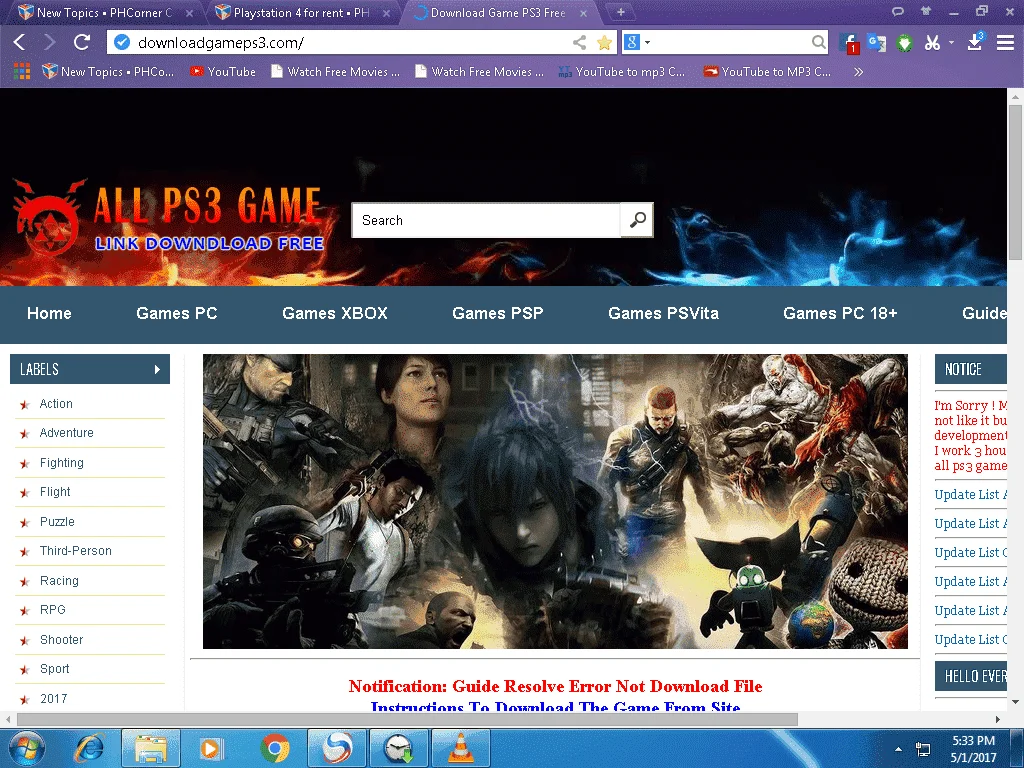Select the 2017 label
Viewport: 1024px width, 768px height.
point(54,698)
